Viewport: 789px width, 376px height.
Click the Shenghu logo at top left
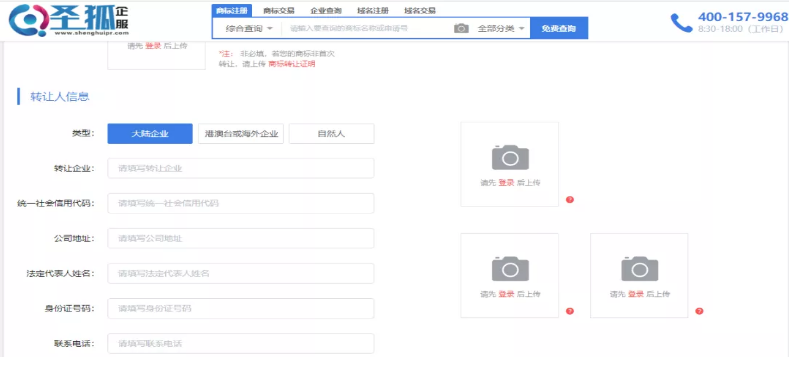click(69, 20)
